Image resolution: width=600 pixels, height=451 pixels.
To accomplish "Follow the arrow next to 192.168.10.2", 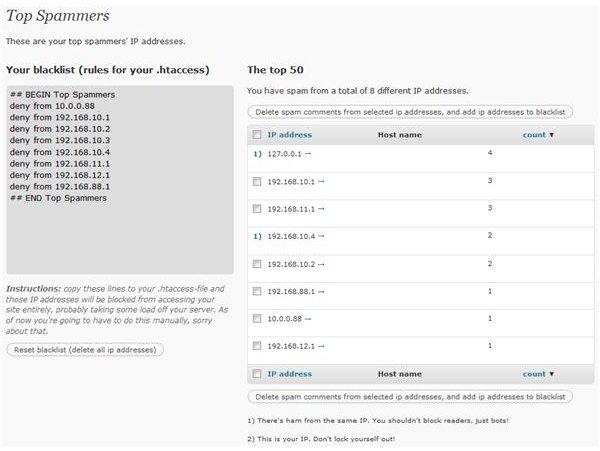I will 321,264.
